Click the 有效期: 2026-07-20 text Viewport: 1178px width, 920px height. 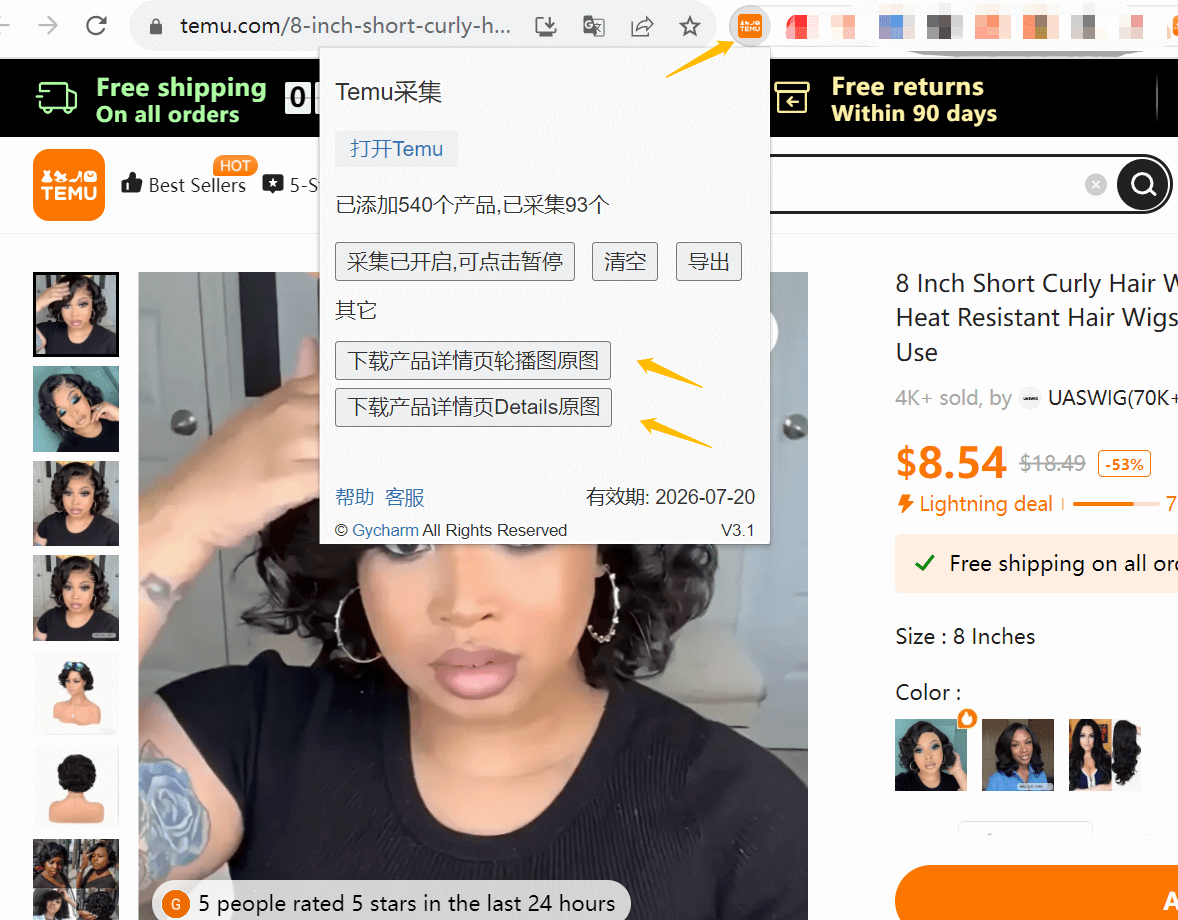point(670,497)
